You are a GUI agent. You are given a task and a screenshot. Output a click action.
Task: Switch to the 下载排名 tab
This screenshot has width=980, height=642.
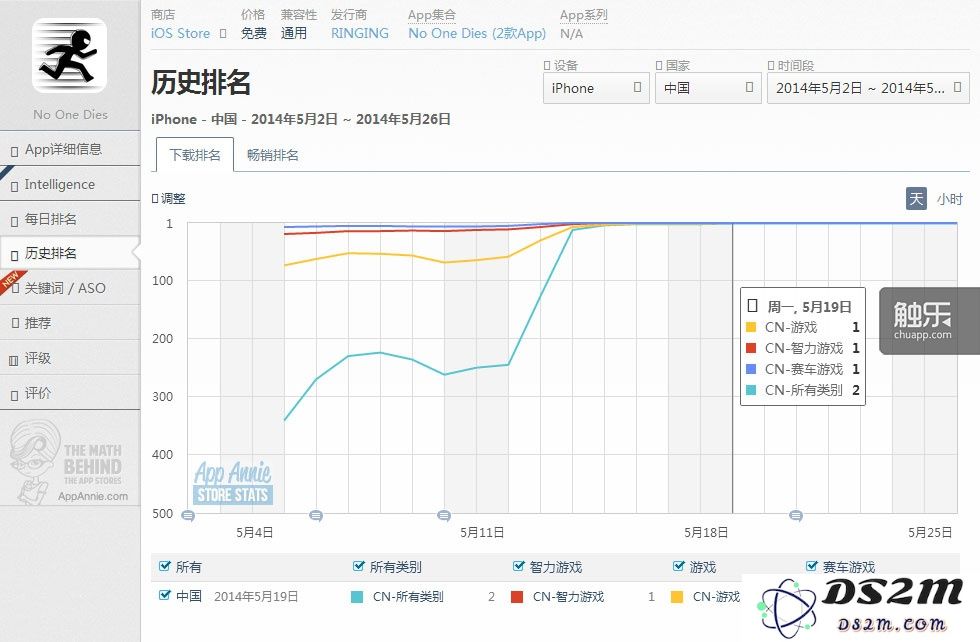coord(194,154)
